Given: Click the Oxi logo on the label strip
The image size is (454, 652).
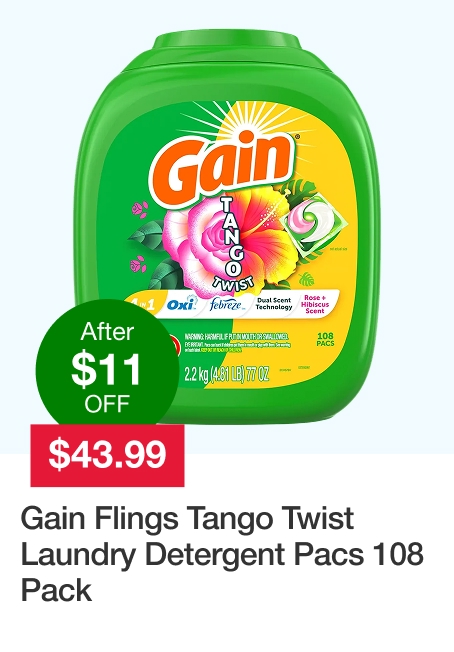Looking at the screenshot, I should (182, 304).
